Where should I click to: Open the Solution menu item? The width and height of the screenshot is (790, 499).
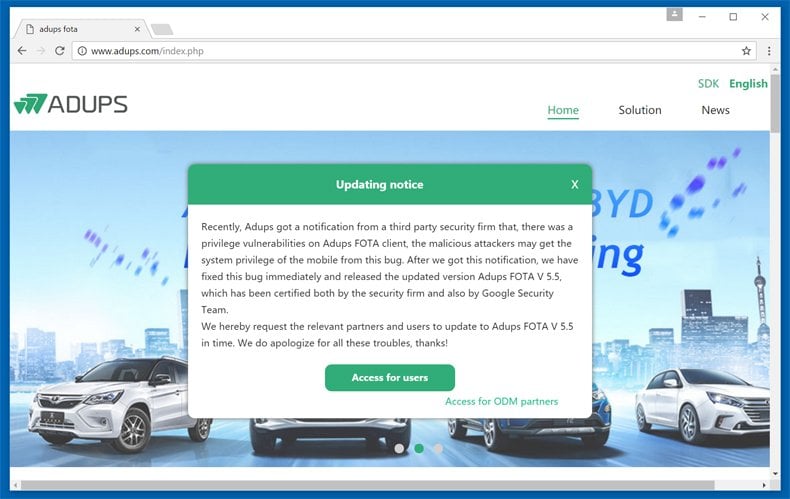coord(640,110)
